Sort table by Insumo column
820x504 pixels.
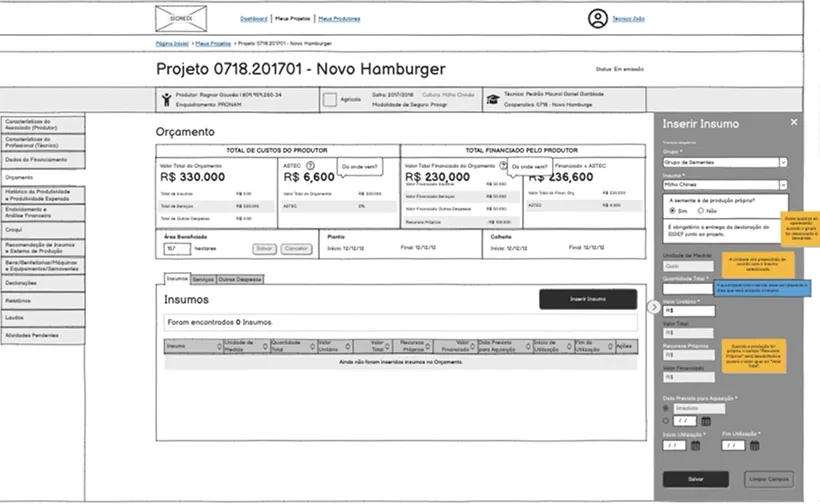click(219, 346)
